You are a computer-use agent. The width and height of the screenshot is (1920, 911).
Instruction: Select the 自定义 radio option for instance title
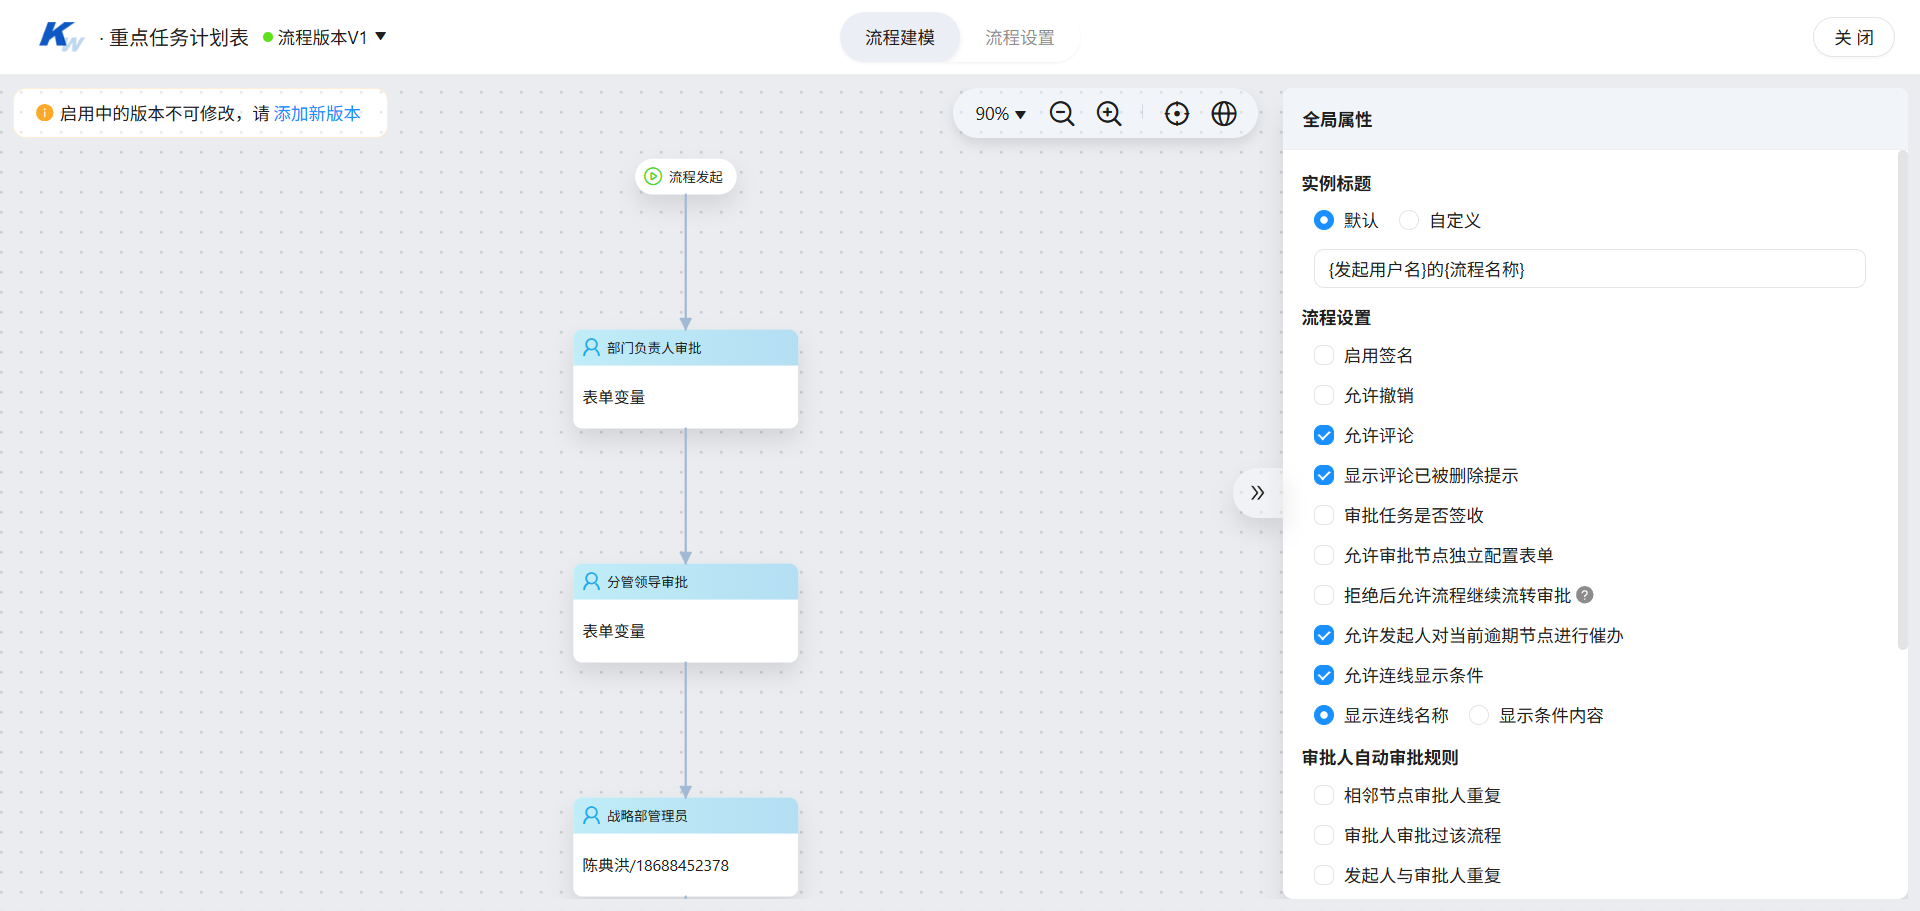1409,220
